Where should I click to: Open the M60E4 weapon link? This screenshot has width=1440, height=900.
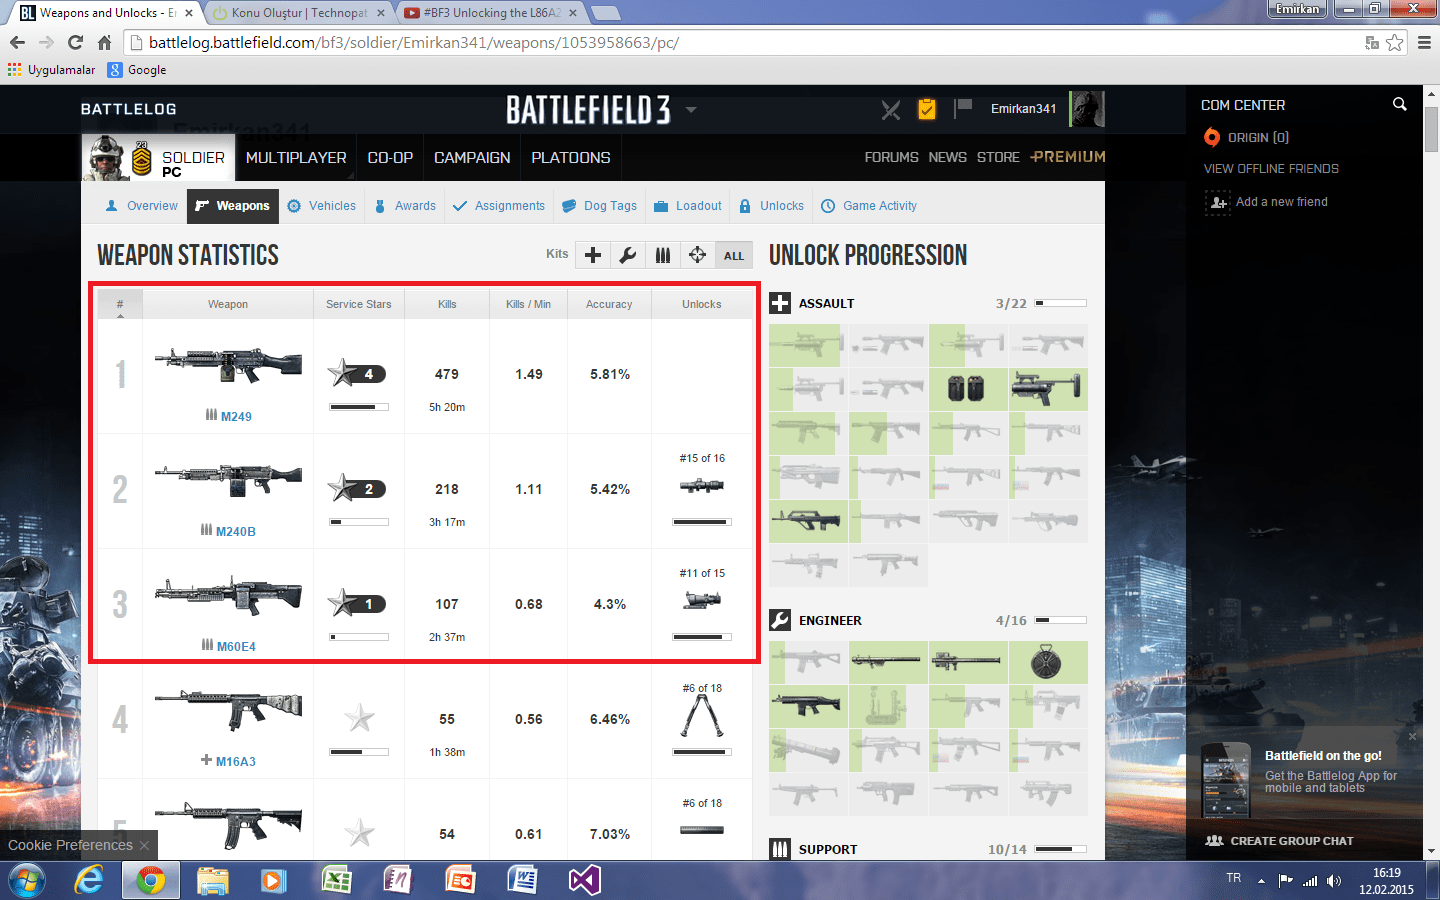(x=236, y=646)
